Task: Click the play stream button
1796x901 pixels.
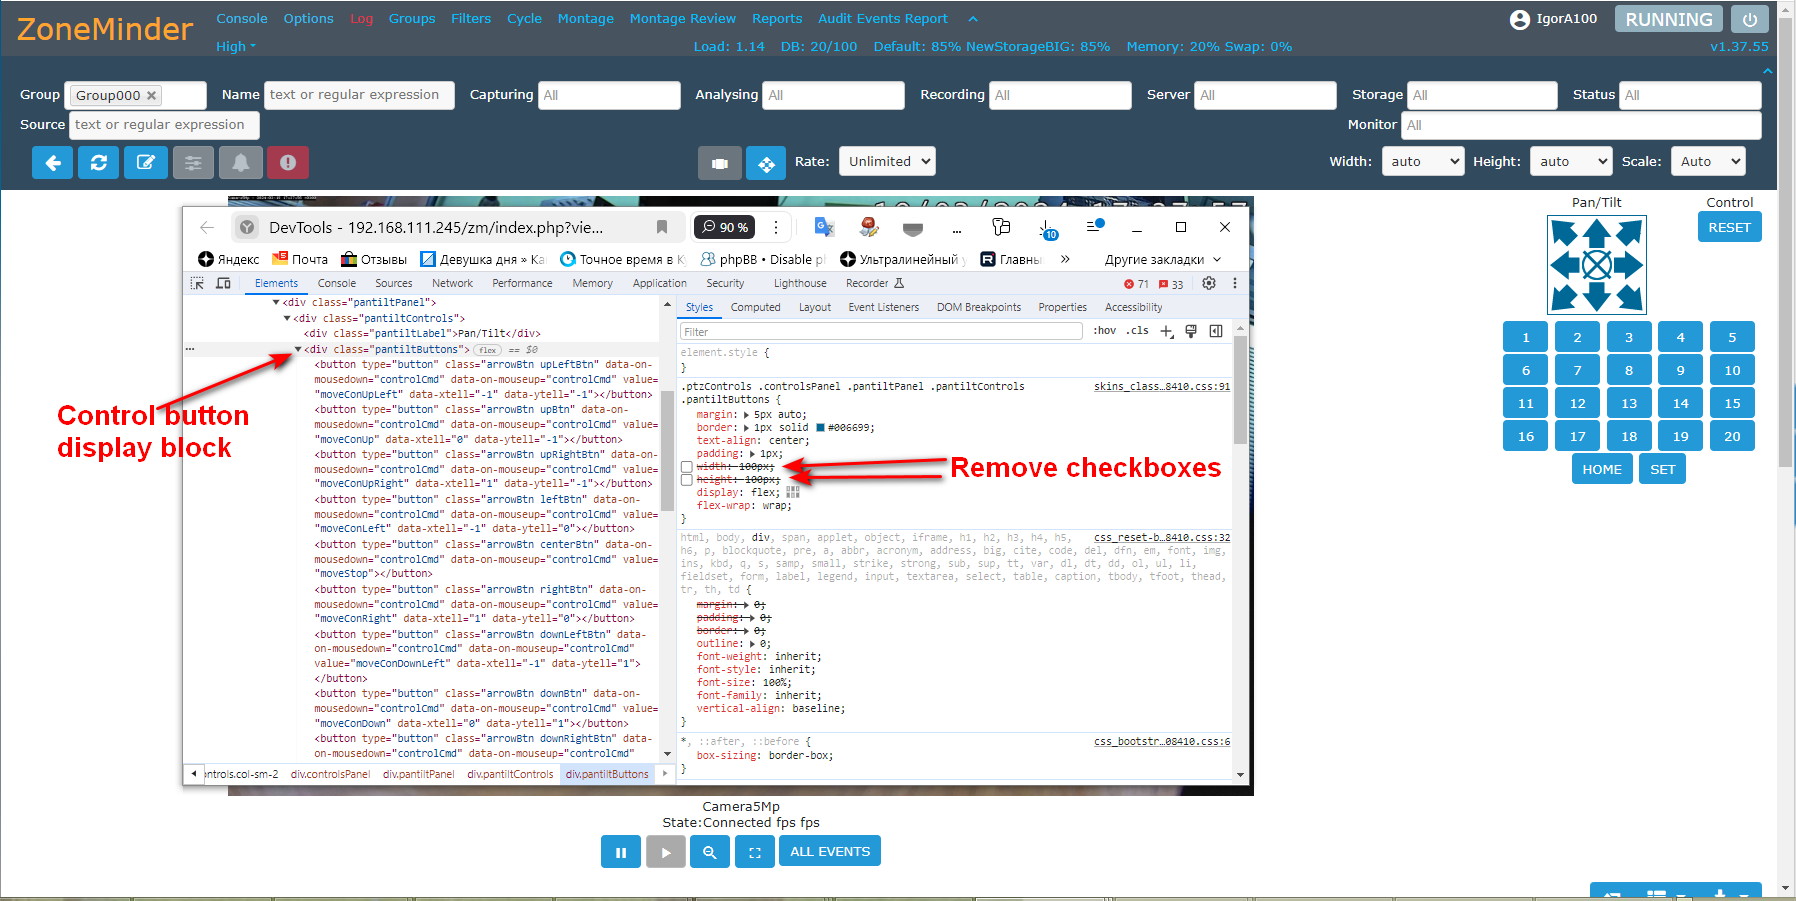Action: tap(665, 852)
